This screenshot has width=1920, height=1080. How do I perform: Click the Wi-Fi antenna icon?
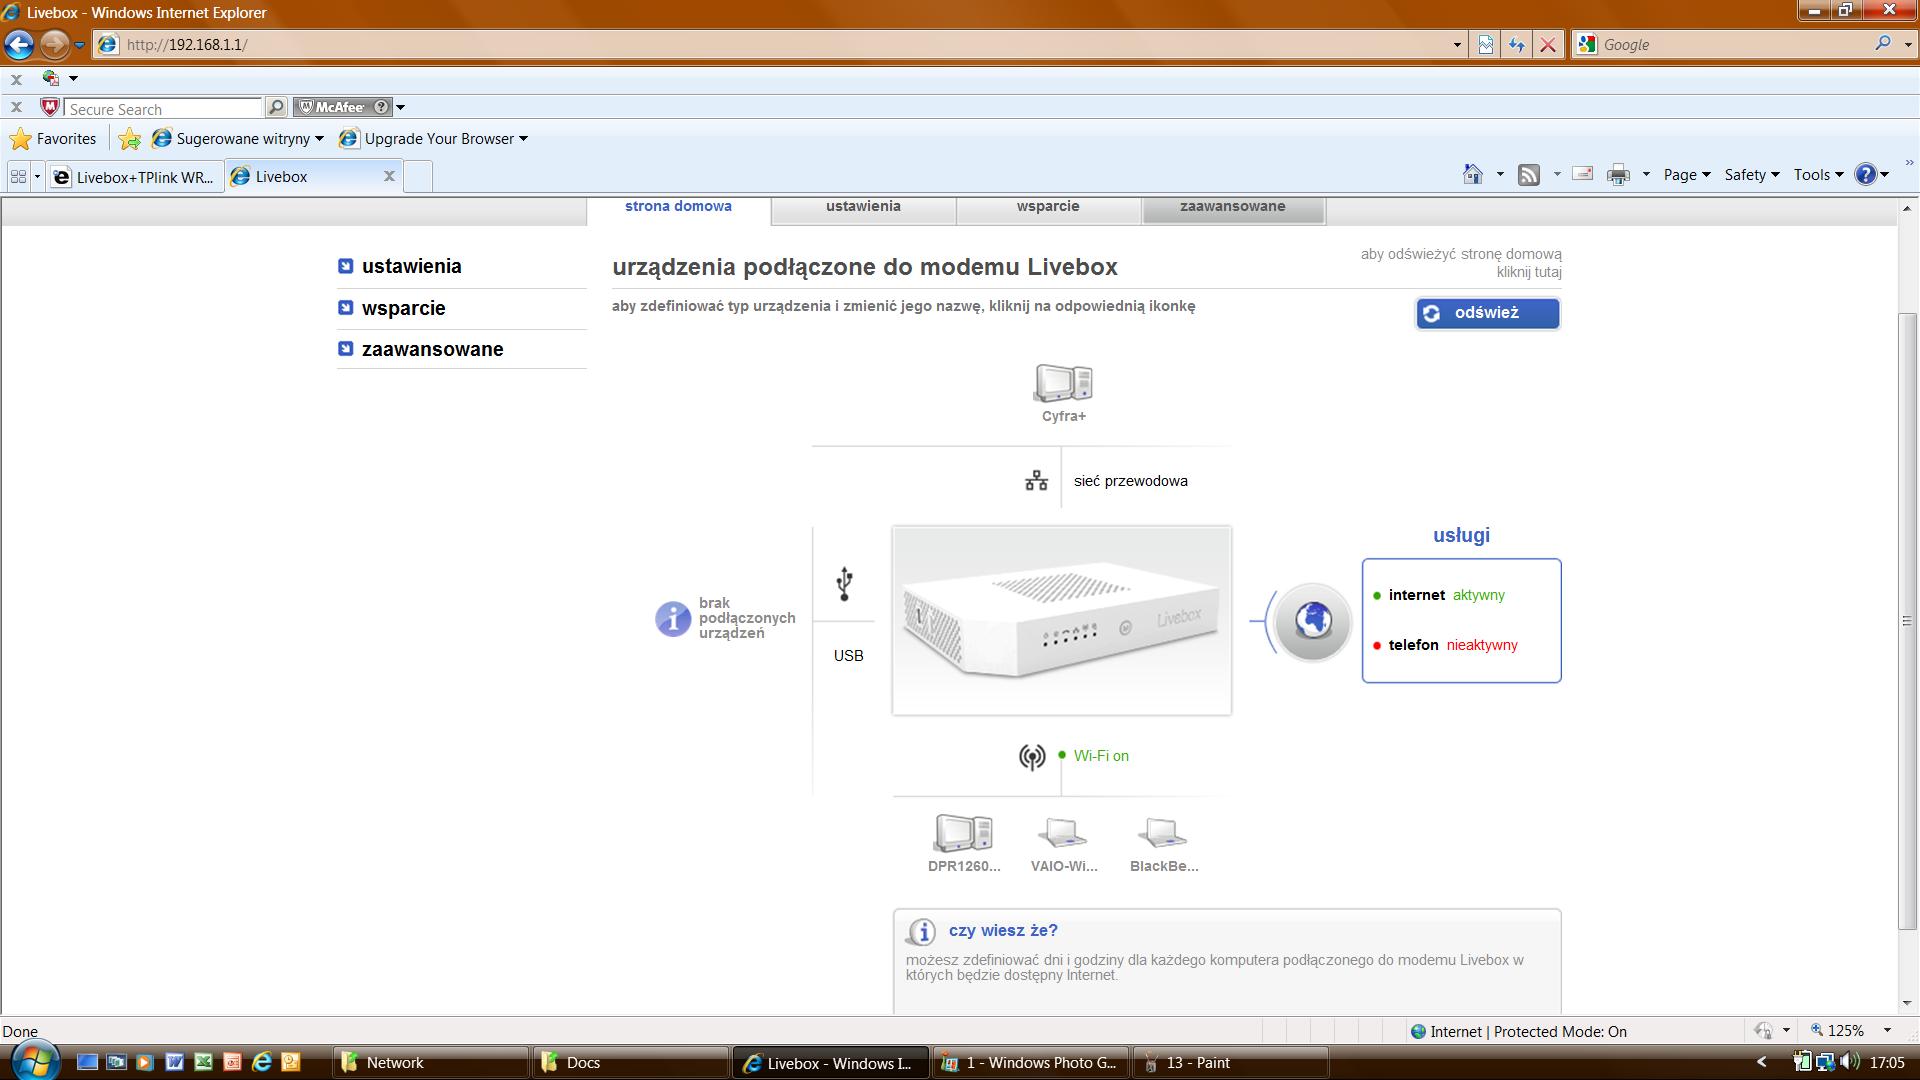pos(1032,757)
